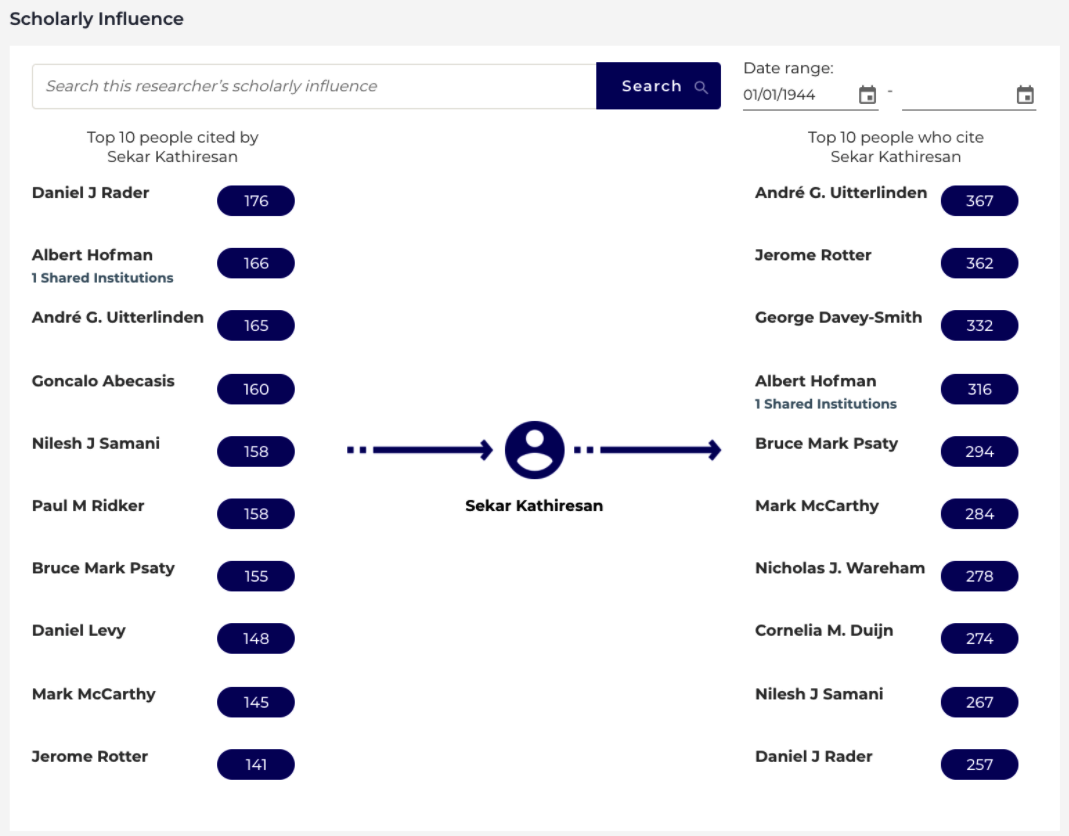Open Bruce Mark Psaty with count 155

click(103, 569)
